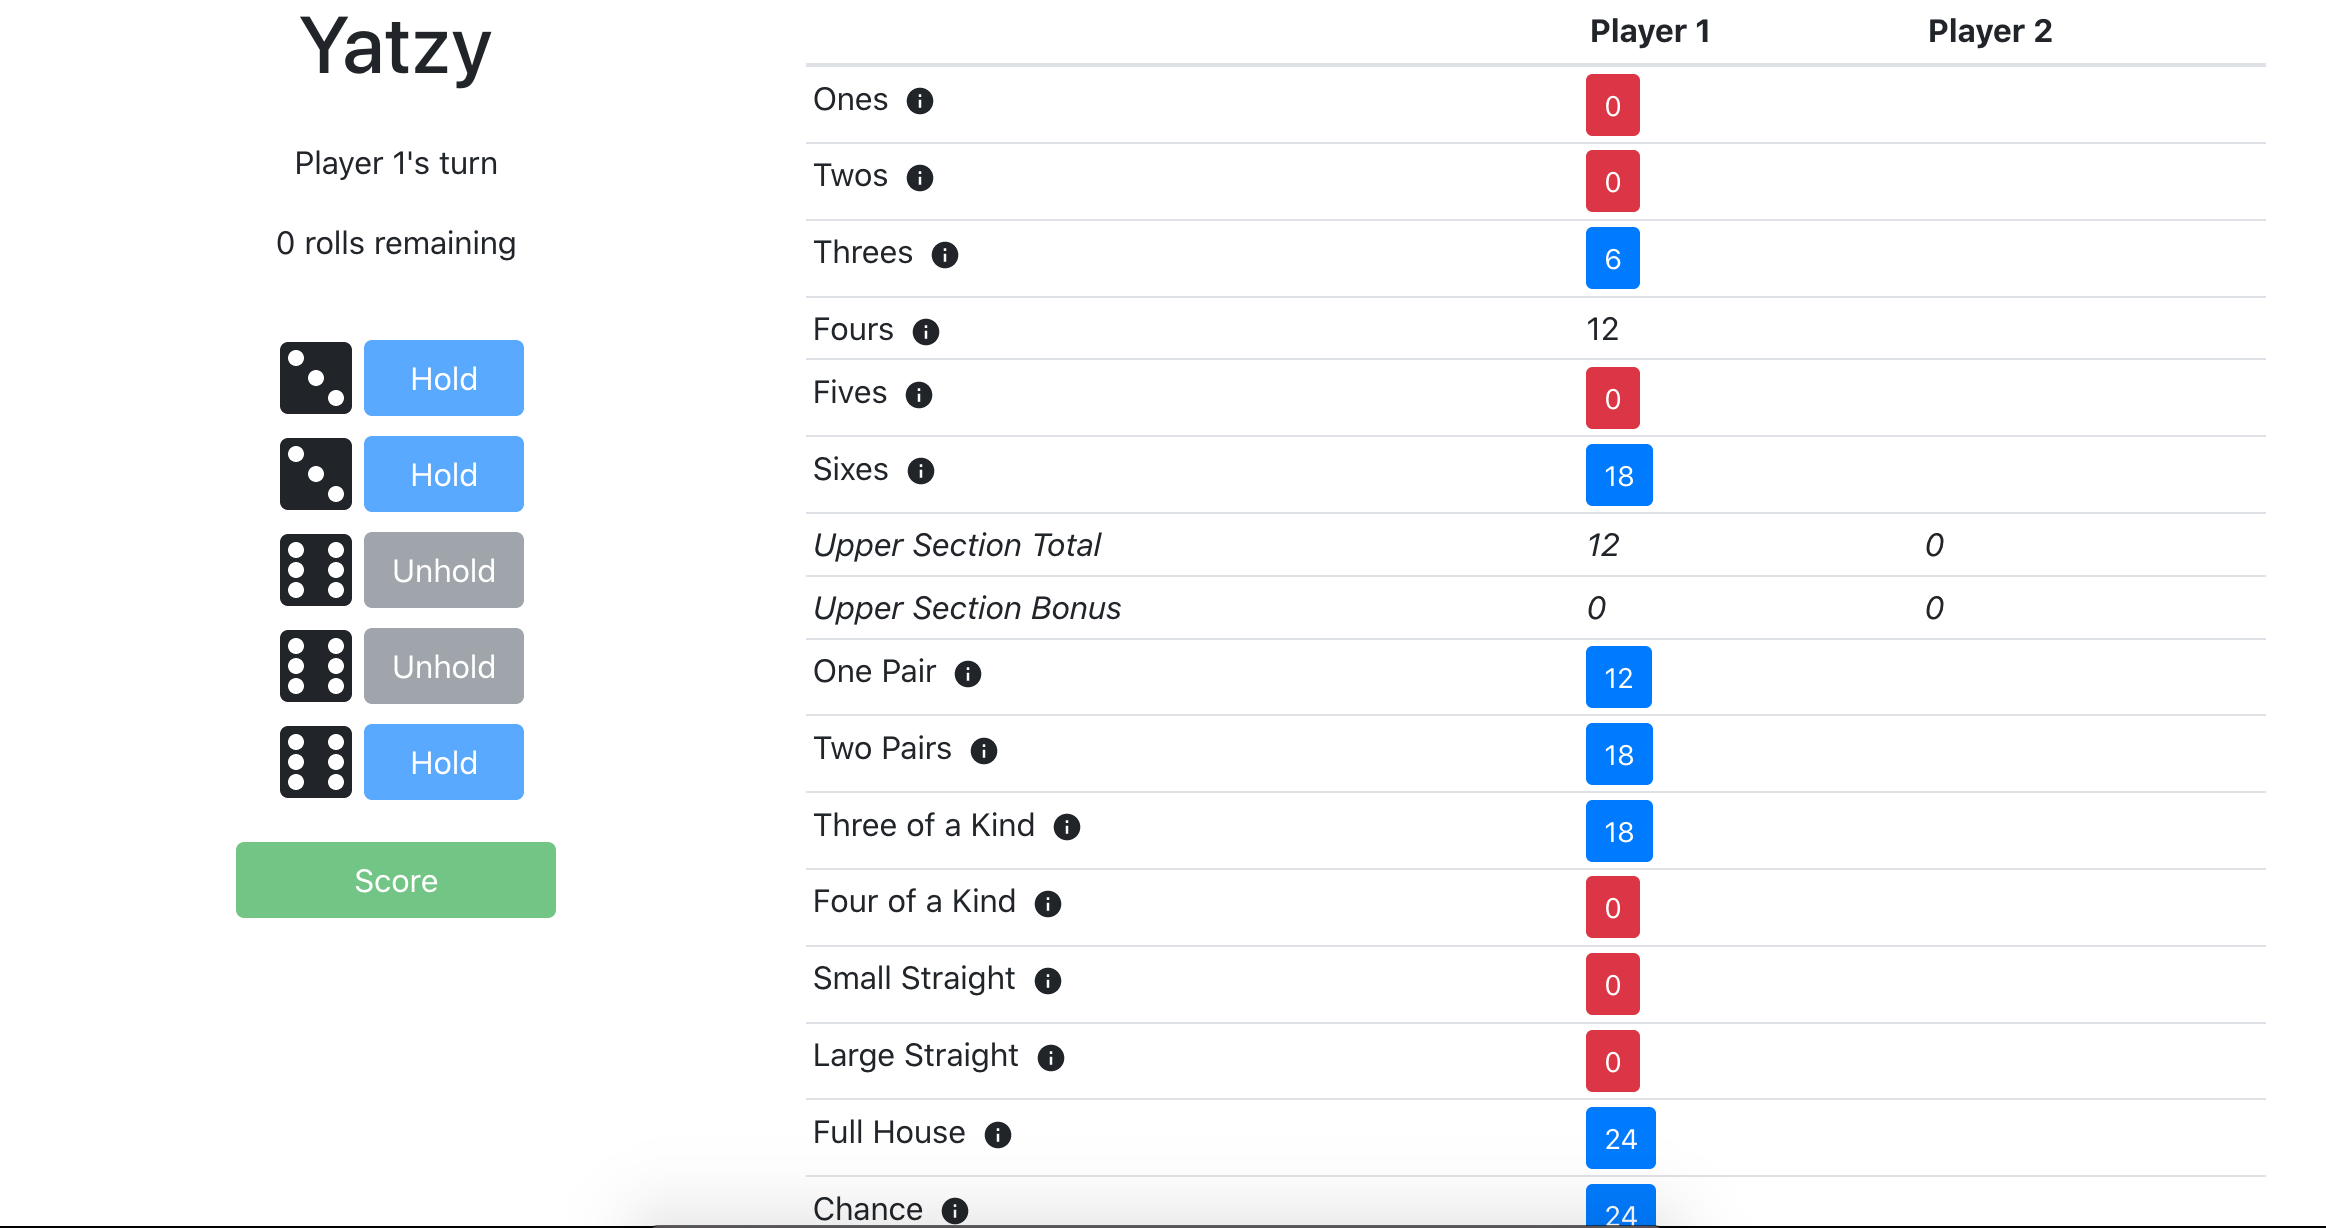Screen dimensions: 2326x1228
Task: Hold the last die showing six
Action: [x=444, y=762]
